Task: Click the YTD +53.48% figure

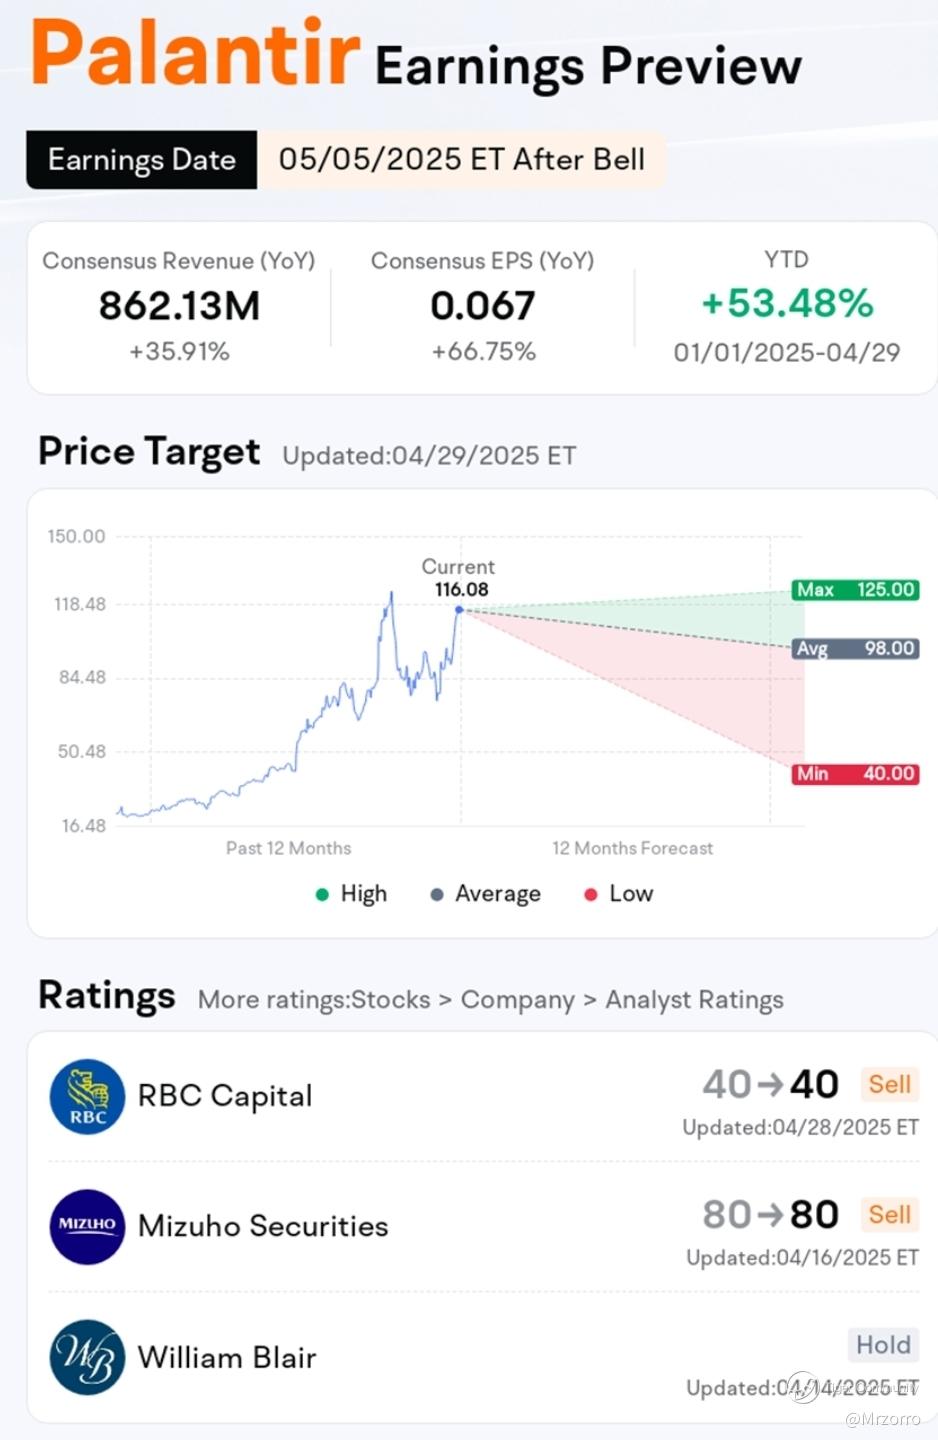Action: [787, 304]
